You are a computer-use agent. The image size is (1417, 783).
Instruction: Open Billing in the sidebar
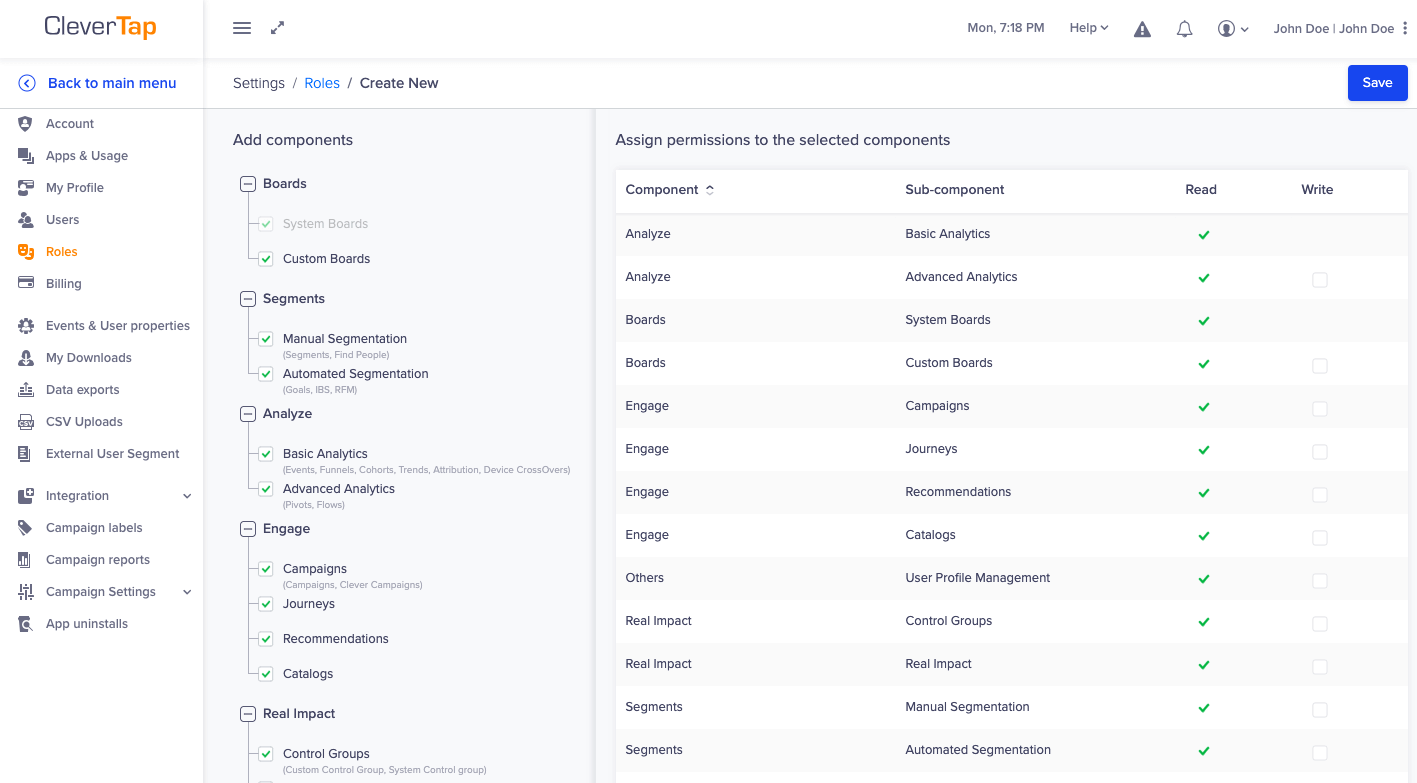click(63, 284)
